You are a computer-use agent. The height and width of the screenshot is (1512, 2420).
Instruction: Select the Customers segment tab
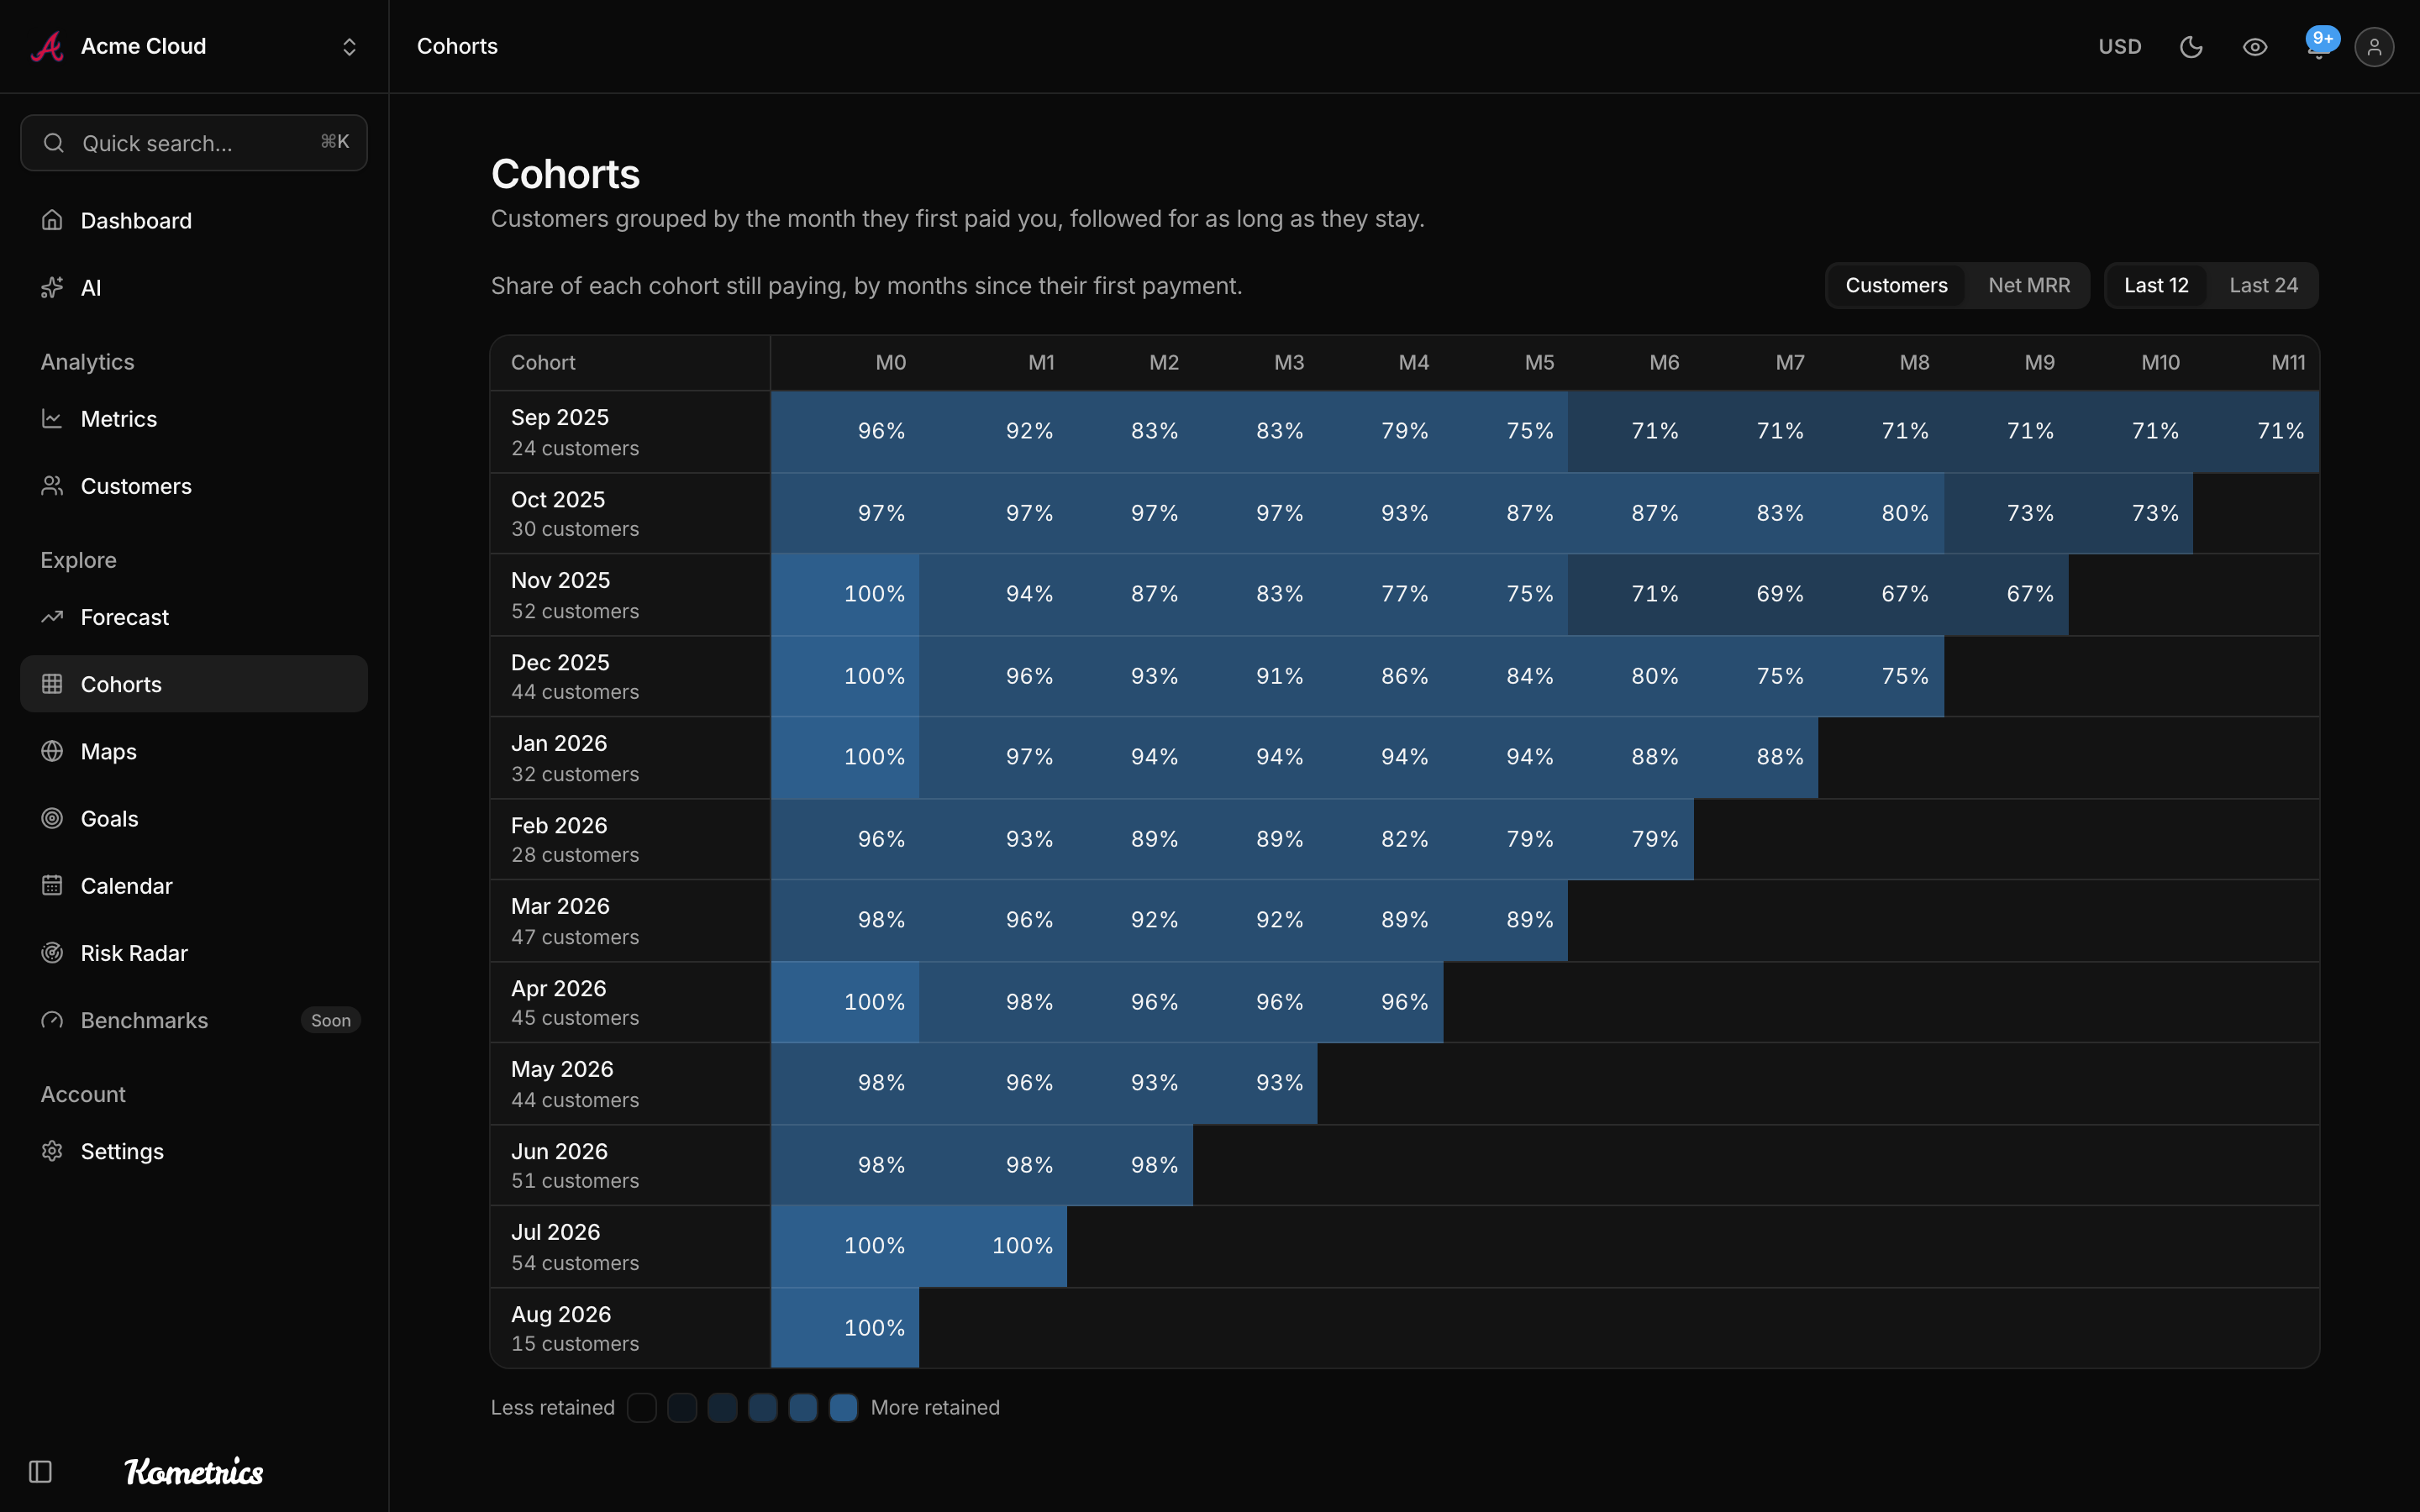click(1896, 285)
